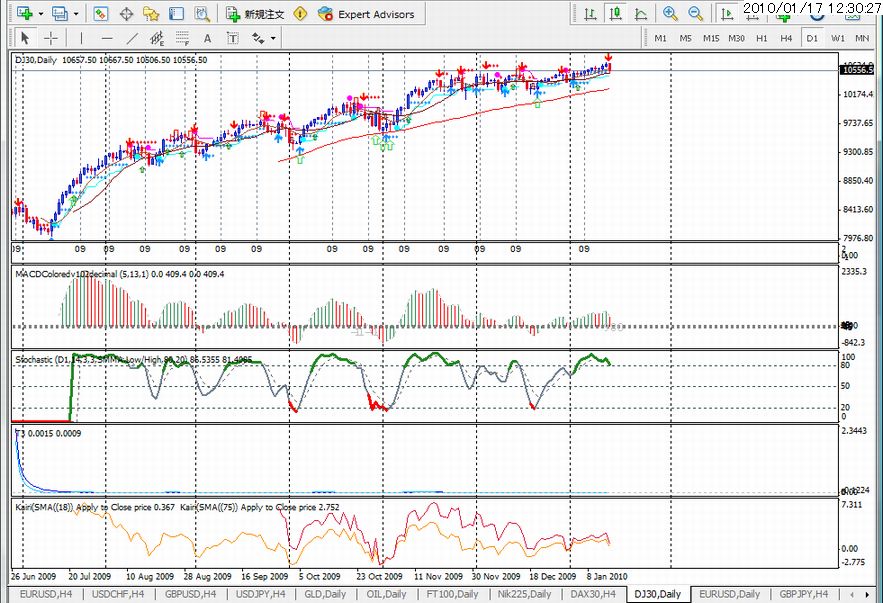Screen dimensions: 883x603
Task: Switch to EURUSD,Daily chart tab
Action: click(x=730, y=594)
